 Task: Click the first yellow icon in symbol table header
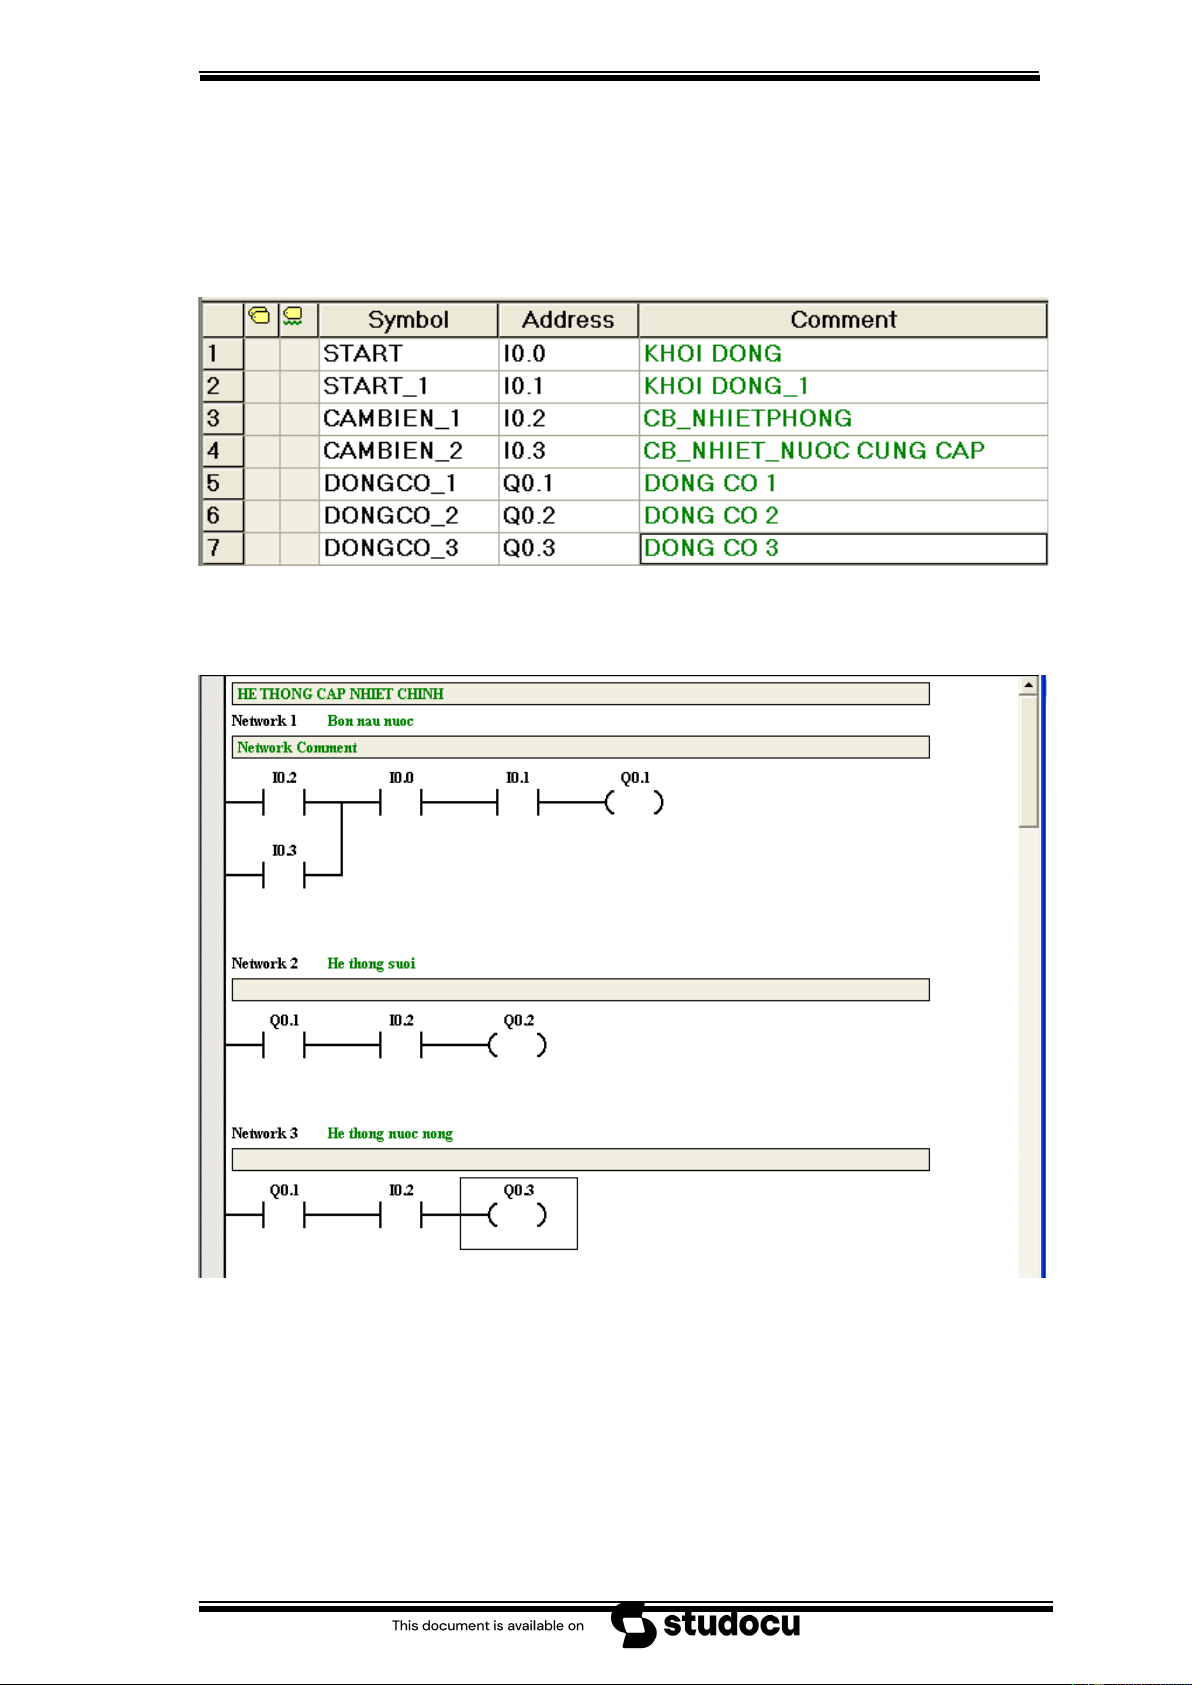click(259, 317)
